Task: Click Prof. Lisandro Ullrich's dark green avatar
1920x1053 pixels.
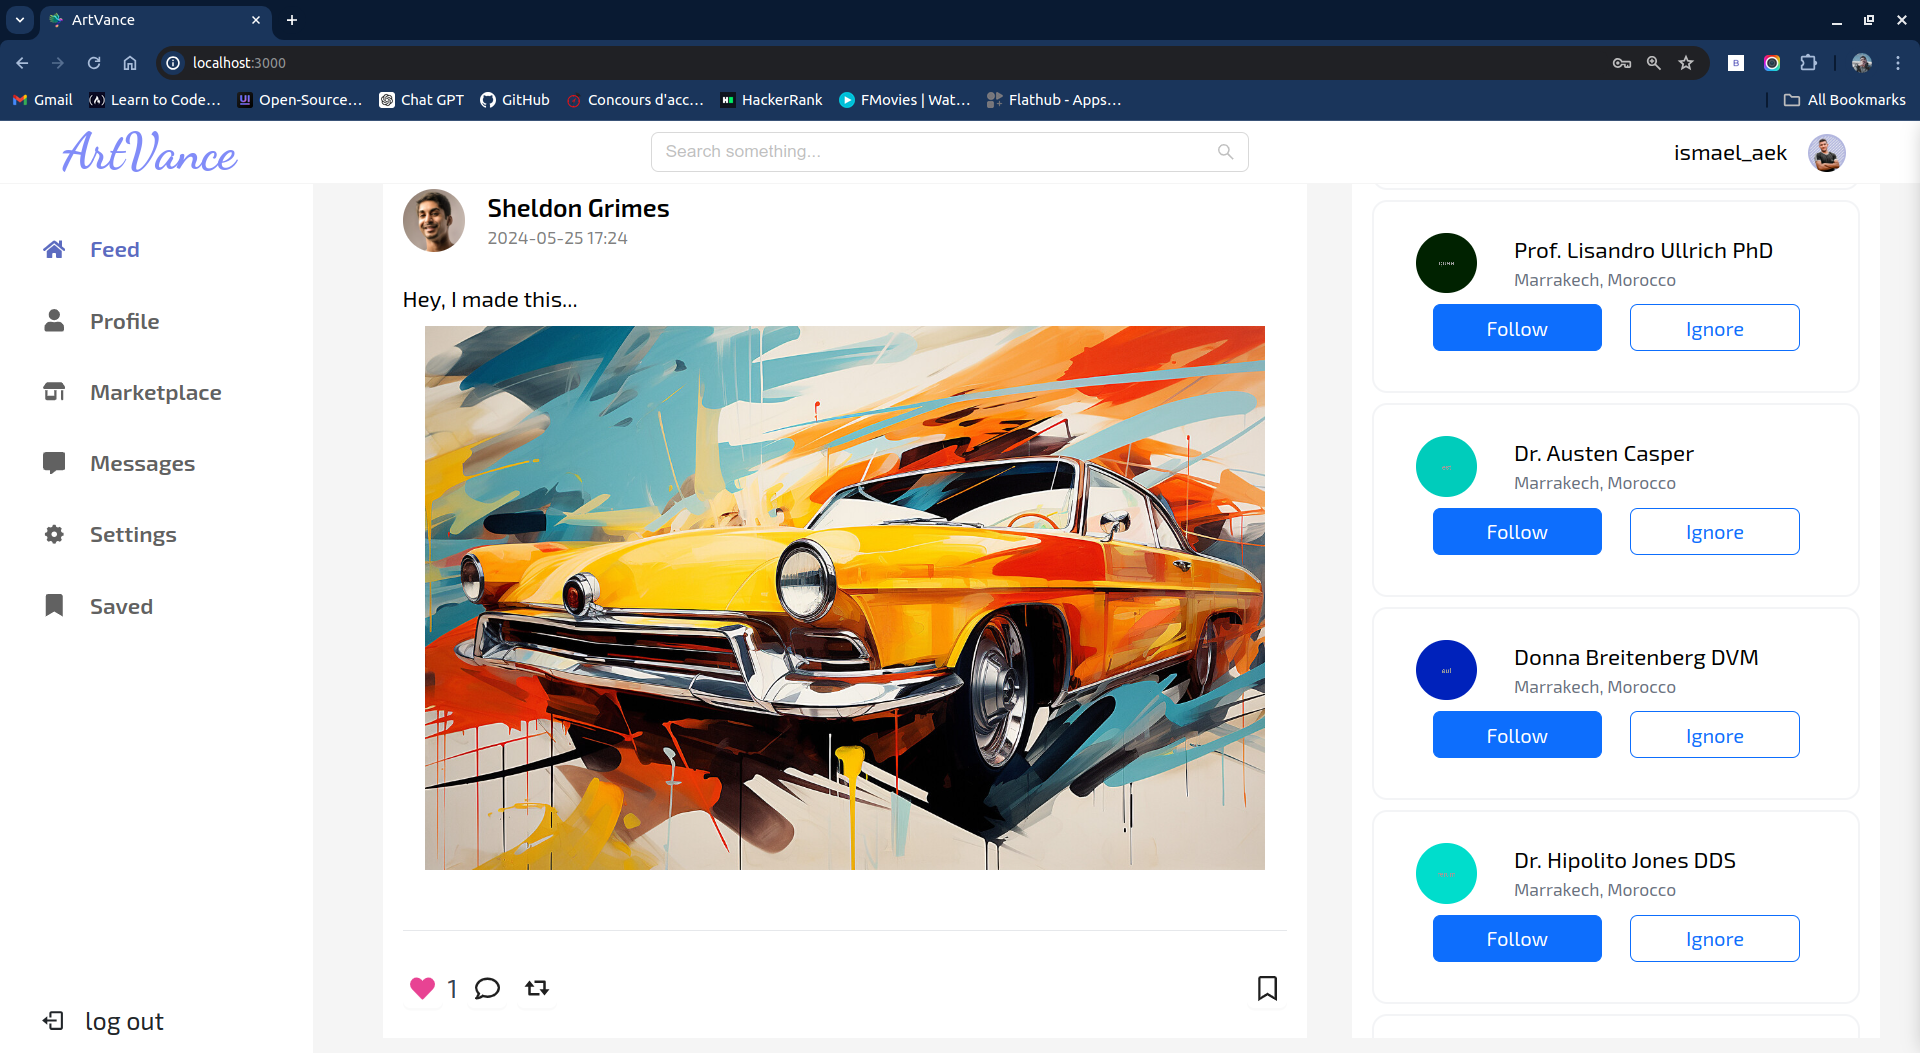Action: 1446,263
